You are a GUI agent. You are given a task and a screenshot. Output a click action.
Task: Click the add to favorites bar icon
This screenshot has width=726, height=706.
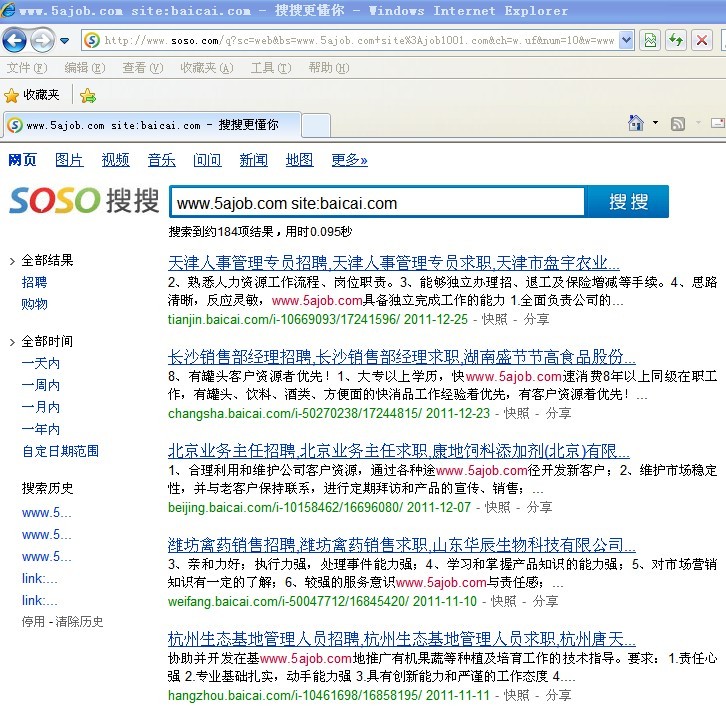click(88, 95)
